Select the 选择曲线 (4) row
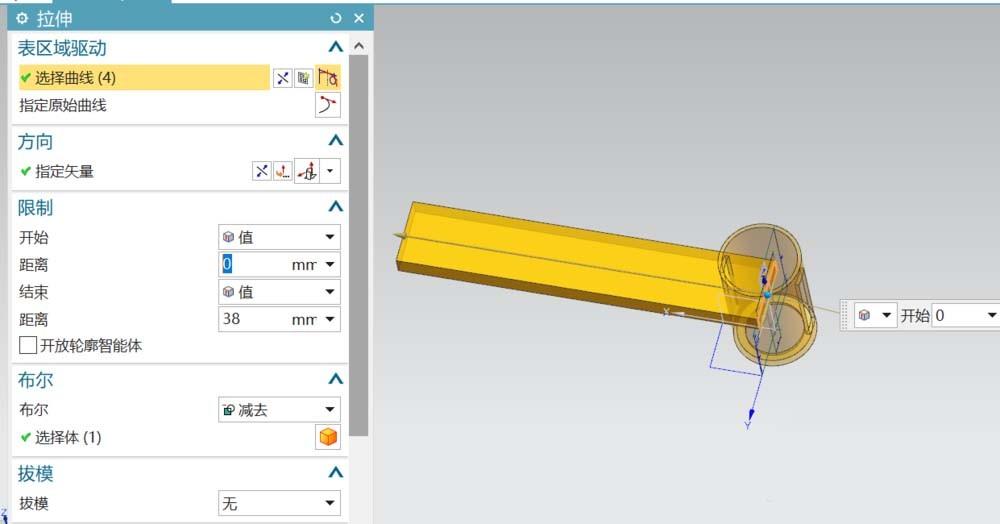1000x524 pixels. [x=144, y=78]
